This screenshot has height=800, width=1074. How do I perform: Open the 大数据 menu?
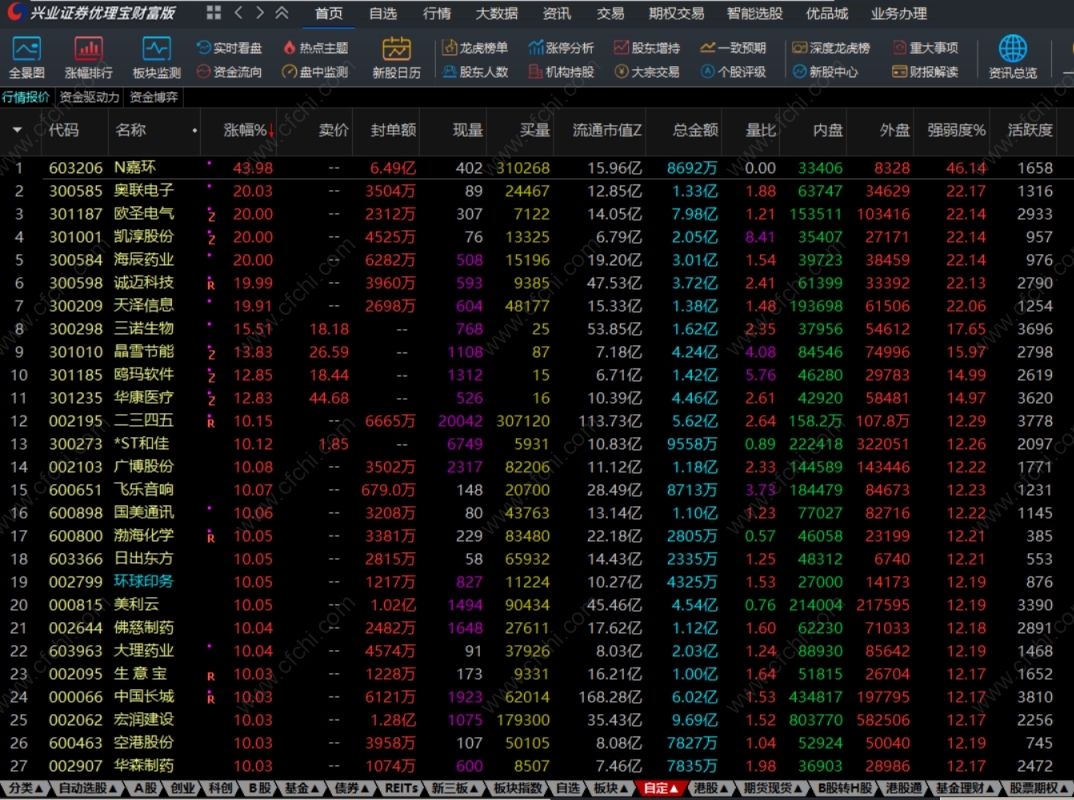click(x=497, y=14)
